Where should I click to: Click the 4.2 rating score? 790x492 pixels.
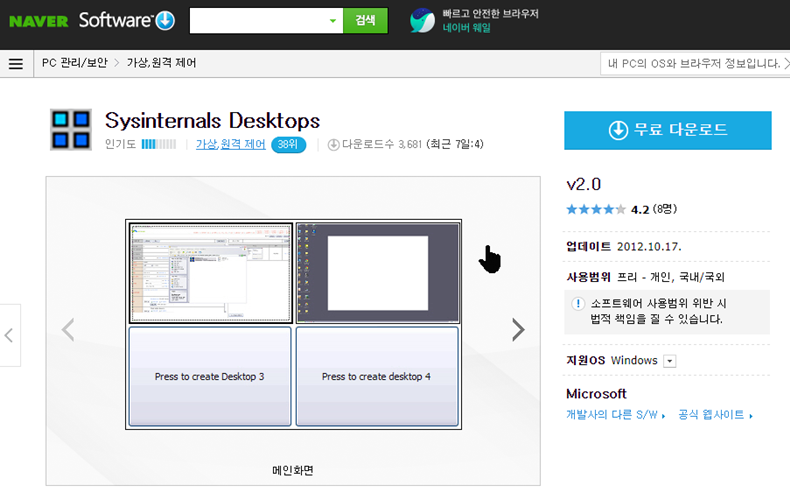[x=640, y=209]
